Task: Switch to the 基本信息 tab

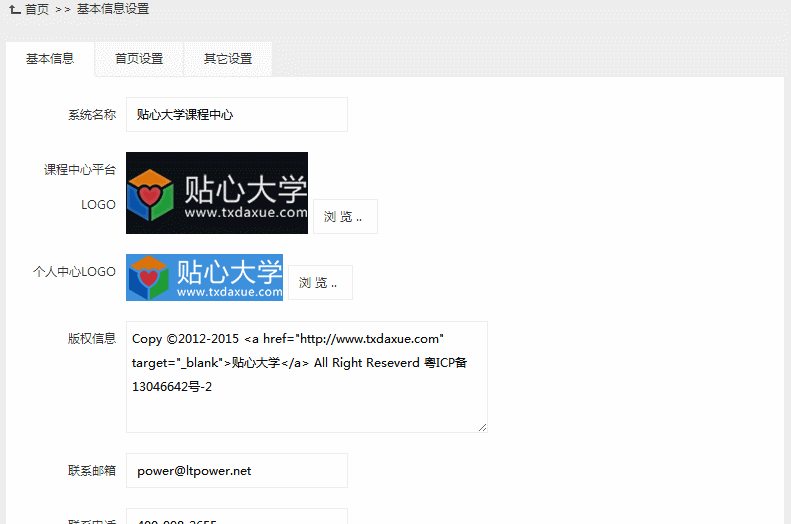Action: click(50, 59)
